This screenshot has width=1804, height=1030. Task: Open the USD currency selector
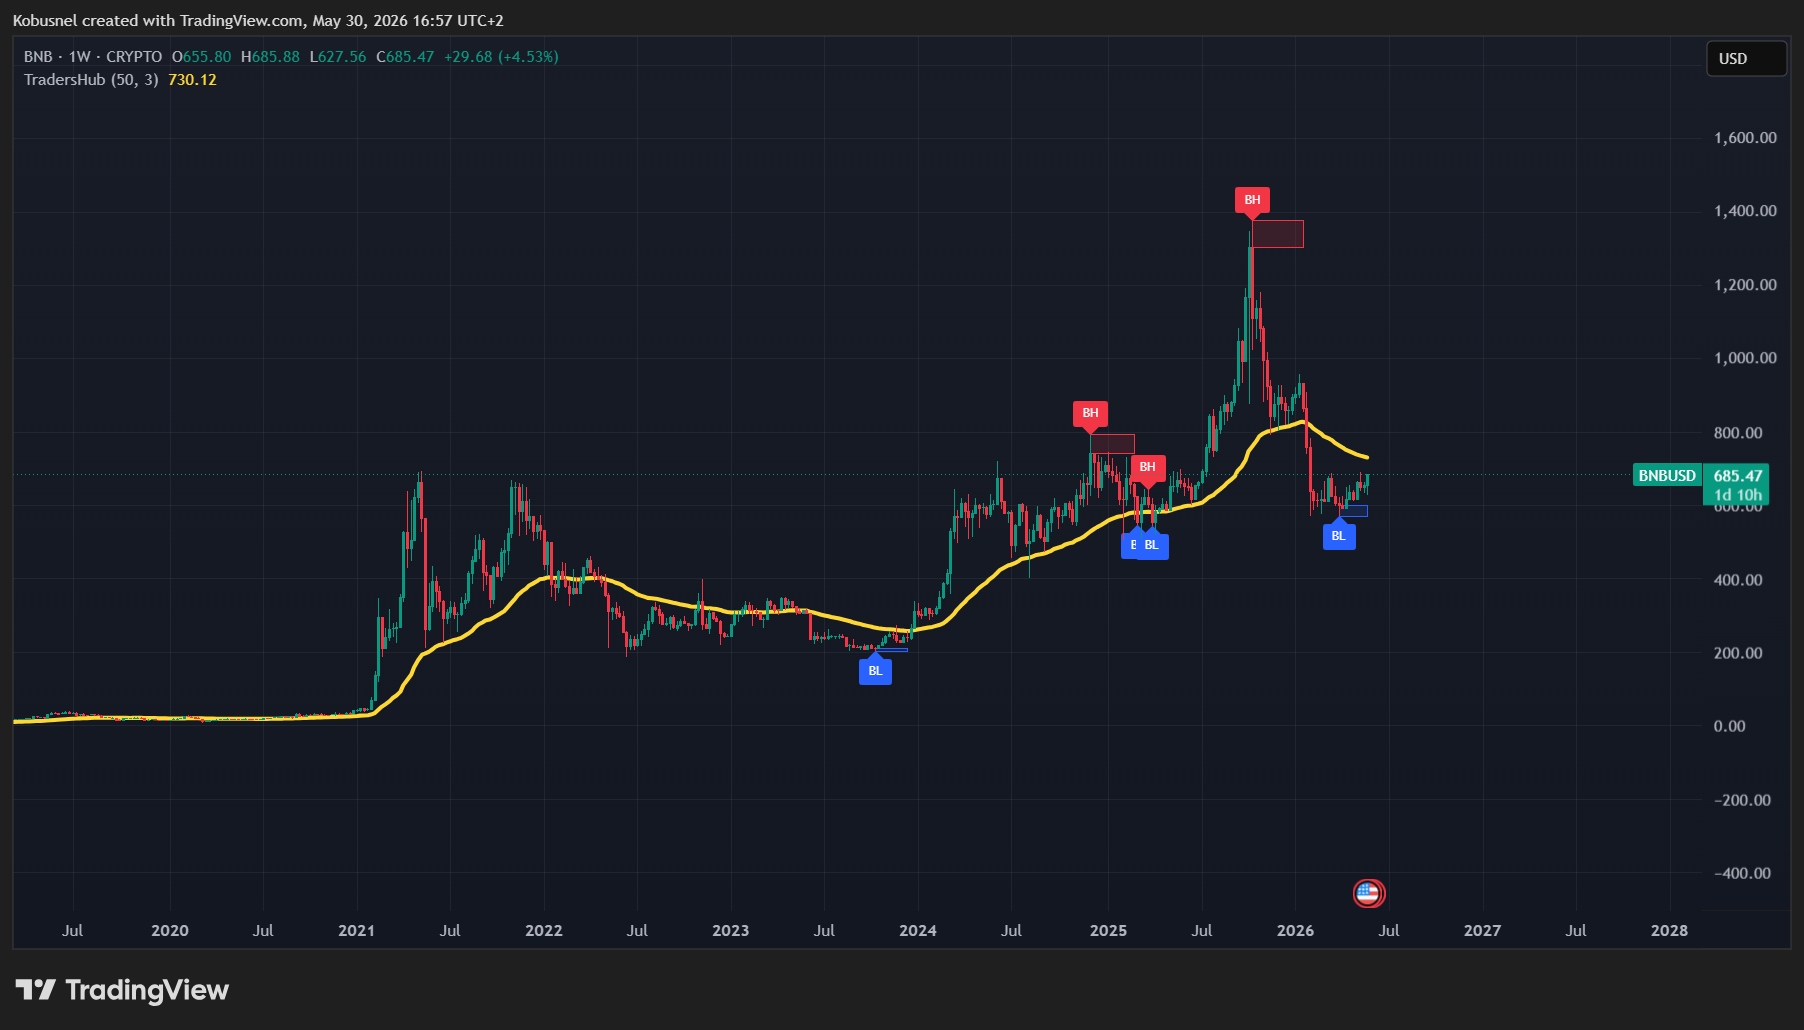coord(1745,59)
